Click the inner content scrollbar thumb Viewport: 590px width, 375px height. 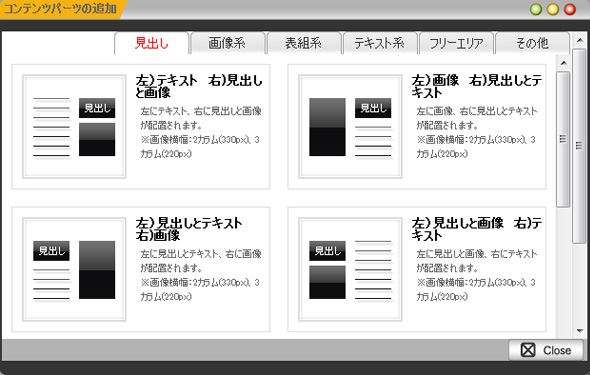tap(563, 139)
